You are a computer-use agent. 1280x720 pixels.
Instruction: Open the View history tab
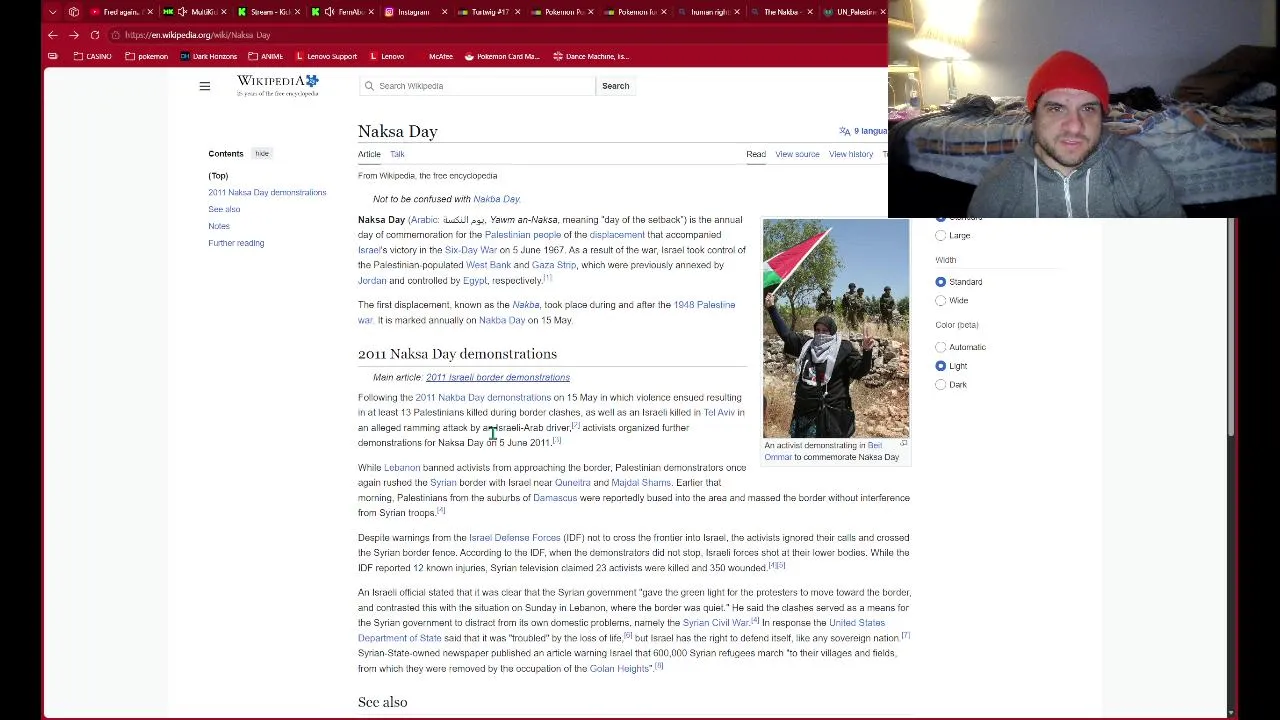(851, 154)
